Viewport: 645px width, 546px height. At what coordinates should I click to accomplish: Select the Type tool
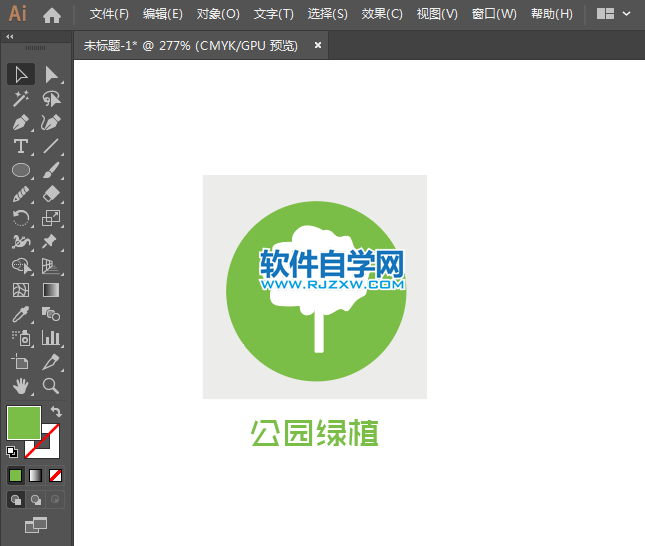tap(21, 146)
